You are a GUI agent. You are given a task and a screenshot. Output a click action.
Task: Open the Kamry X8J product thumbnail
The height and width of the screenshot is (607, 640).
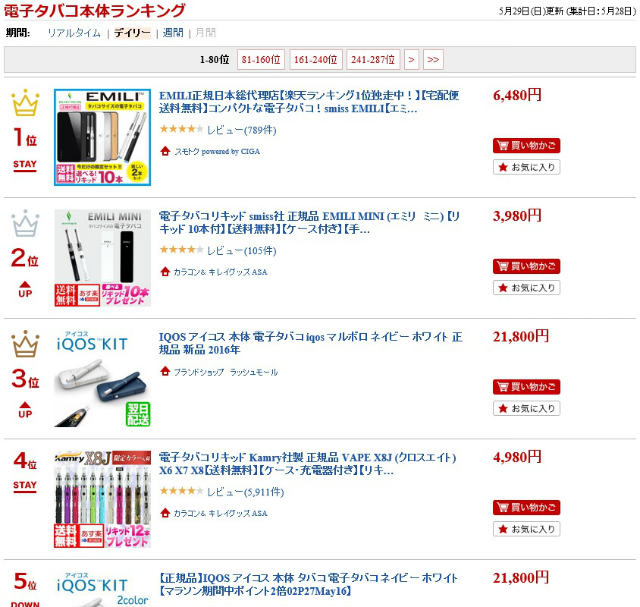point(102,499)
